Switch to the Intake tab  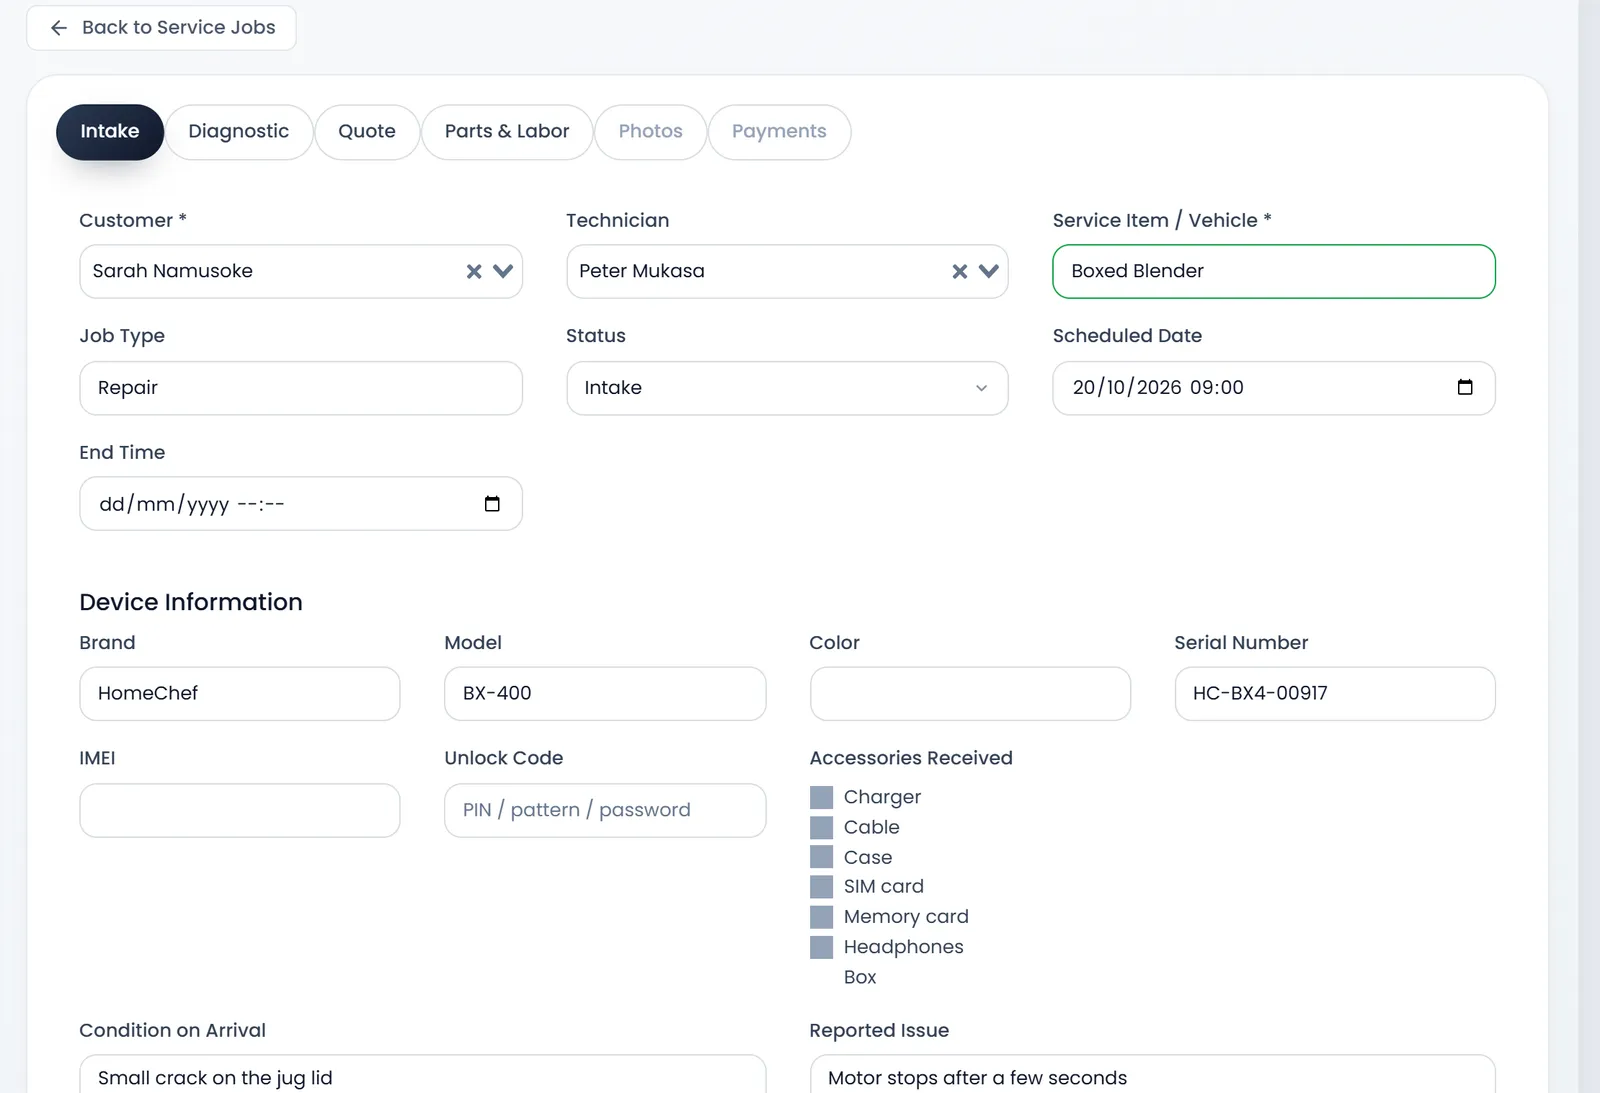(110, 132)
